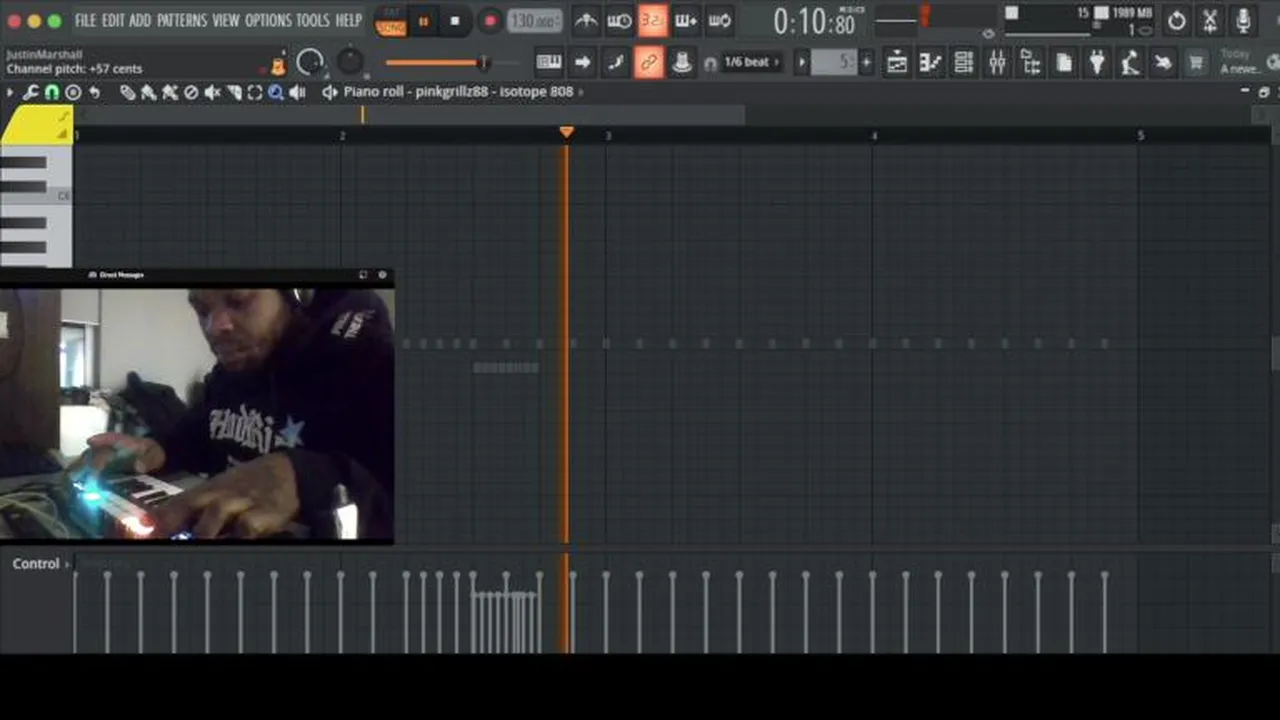
Task: Open the piano roll tools wrench menu
Action: point(31,92)
